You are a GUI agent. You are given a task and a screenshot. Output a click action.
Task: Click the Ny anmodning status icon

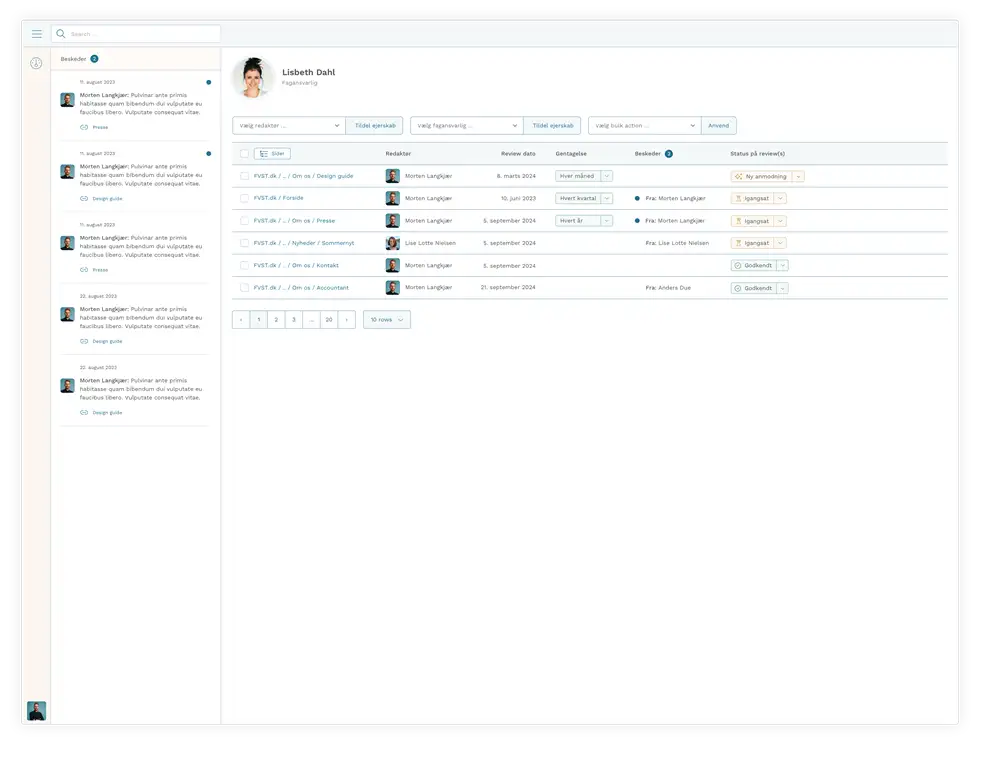[738, 177]
